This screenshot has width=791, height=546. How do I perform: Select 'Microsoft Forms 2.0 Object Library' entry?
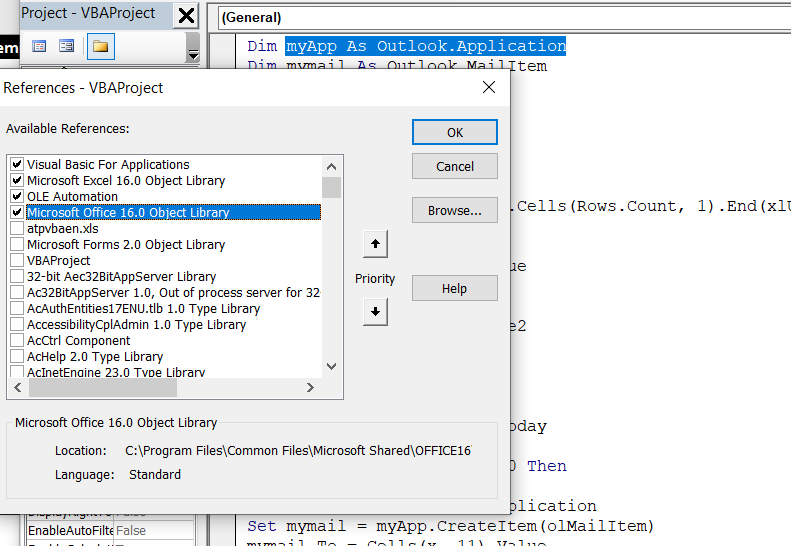coord(126,245)
